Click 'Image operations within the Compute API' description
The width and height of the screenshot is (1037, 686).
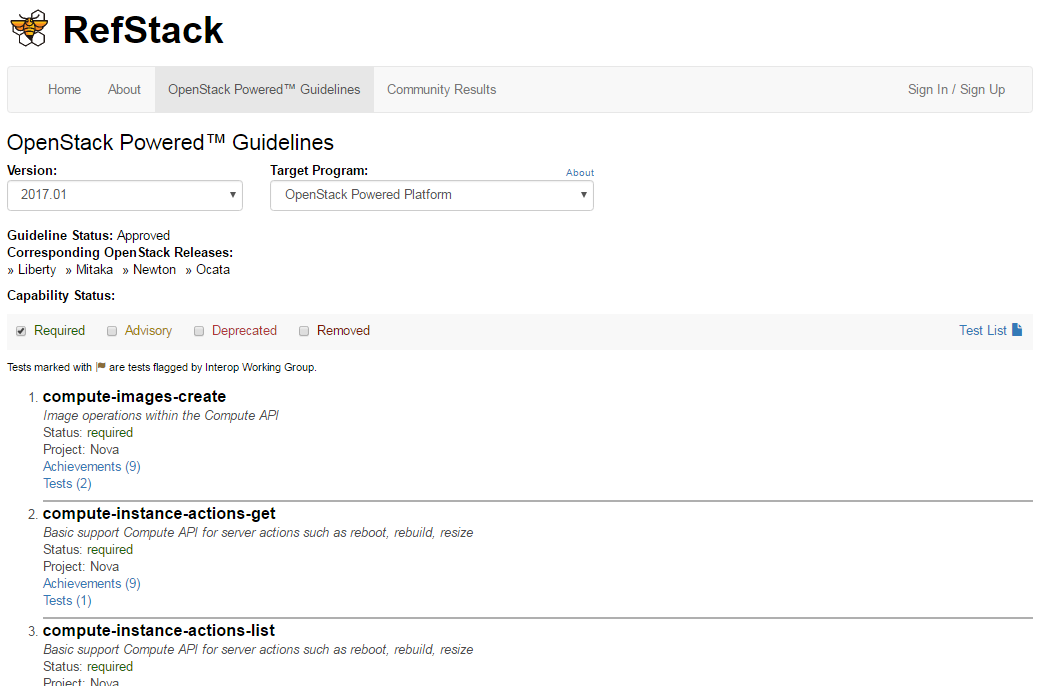point(161,415)
